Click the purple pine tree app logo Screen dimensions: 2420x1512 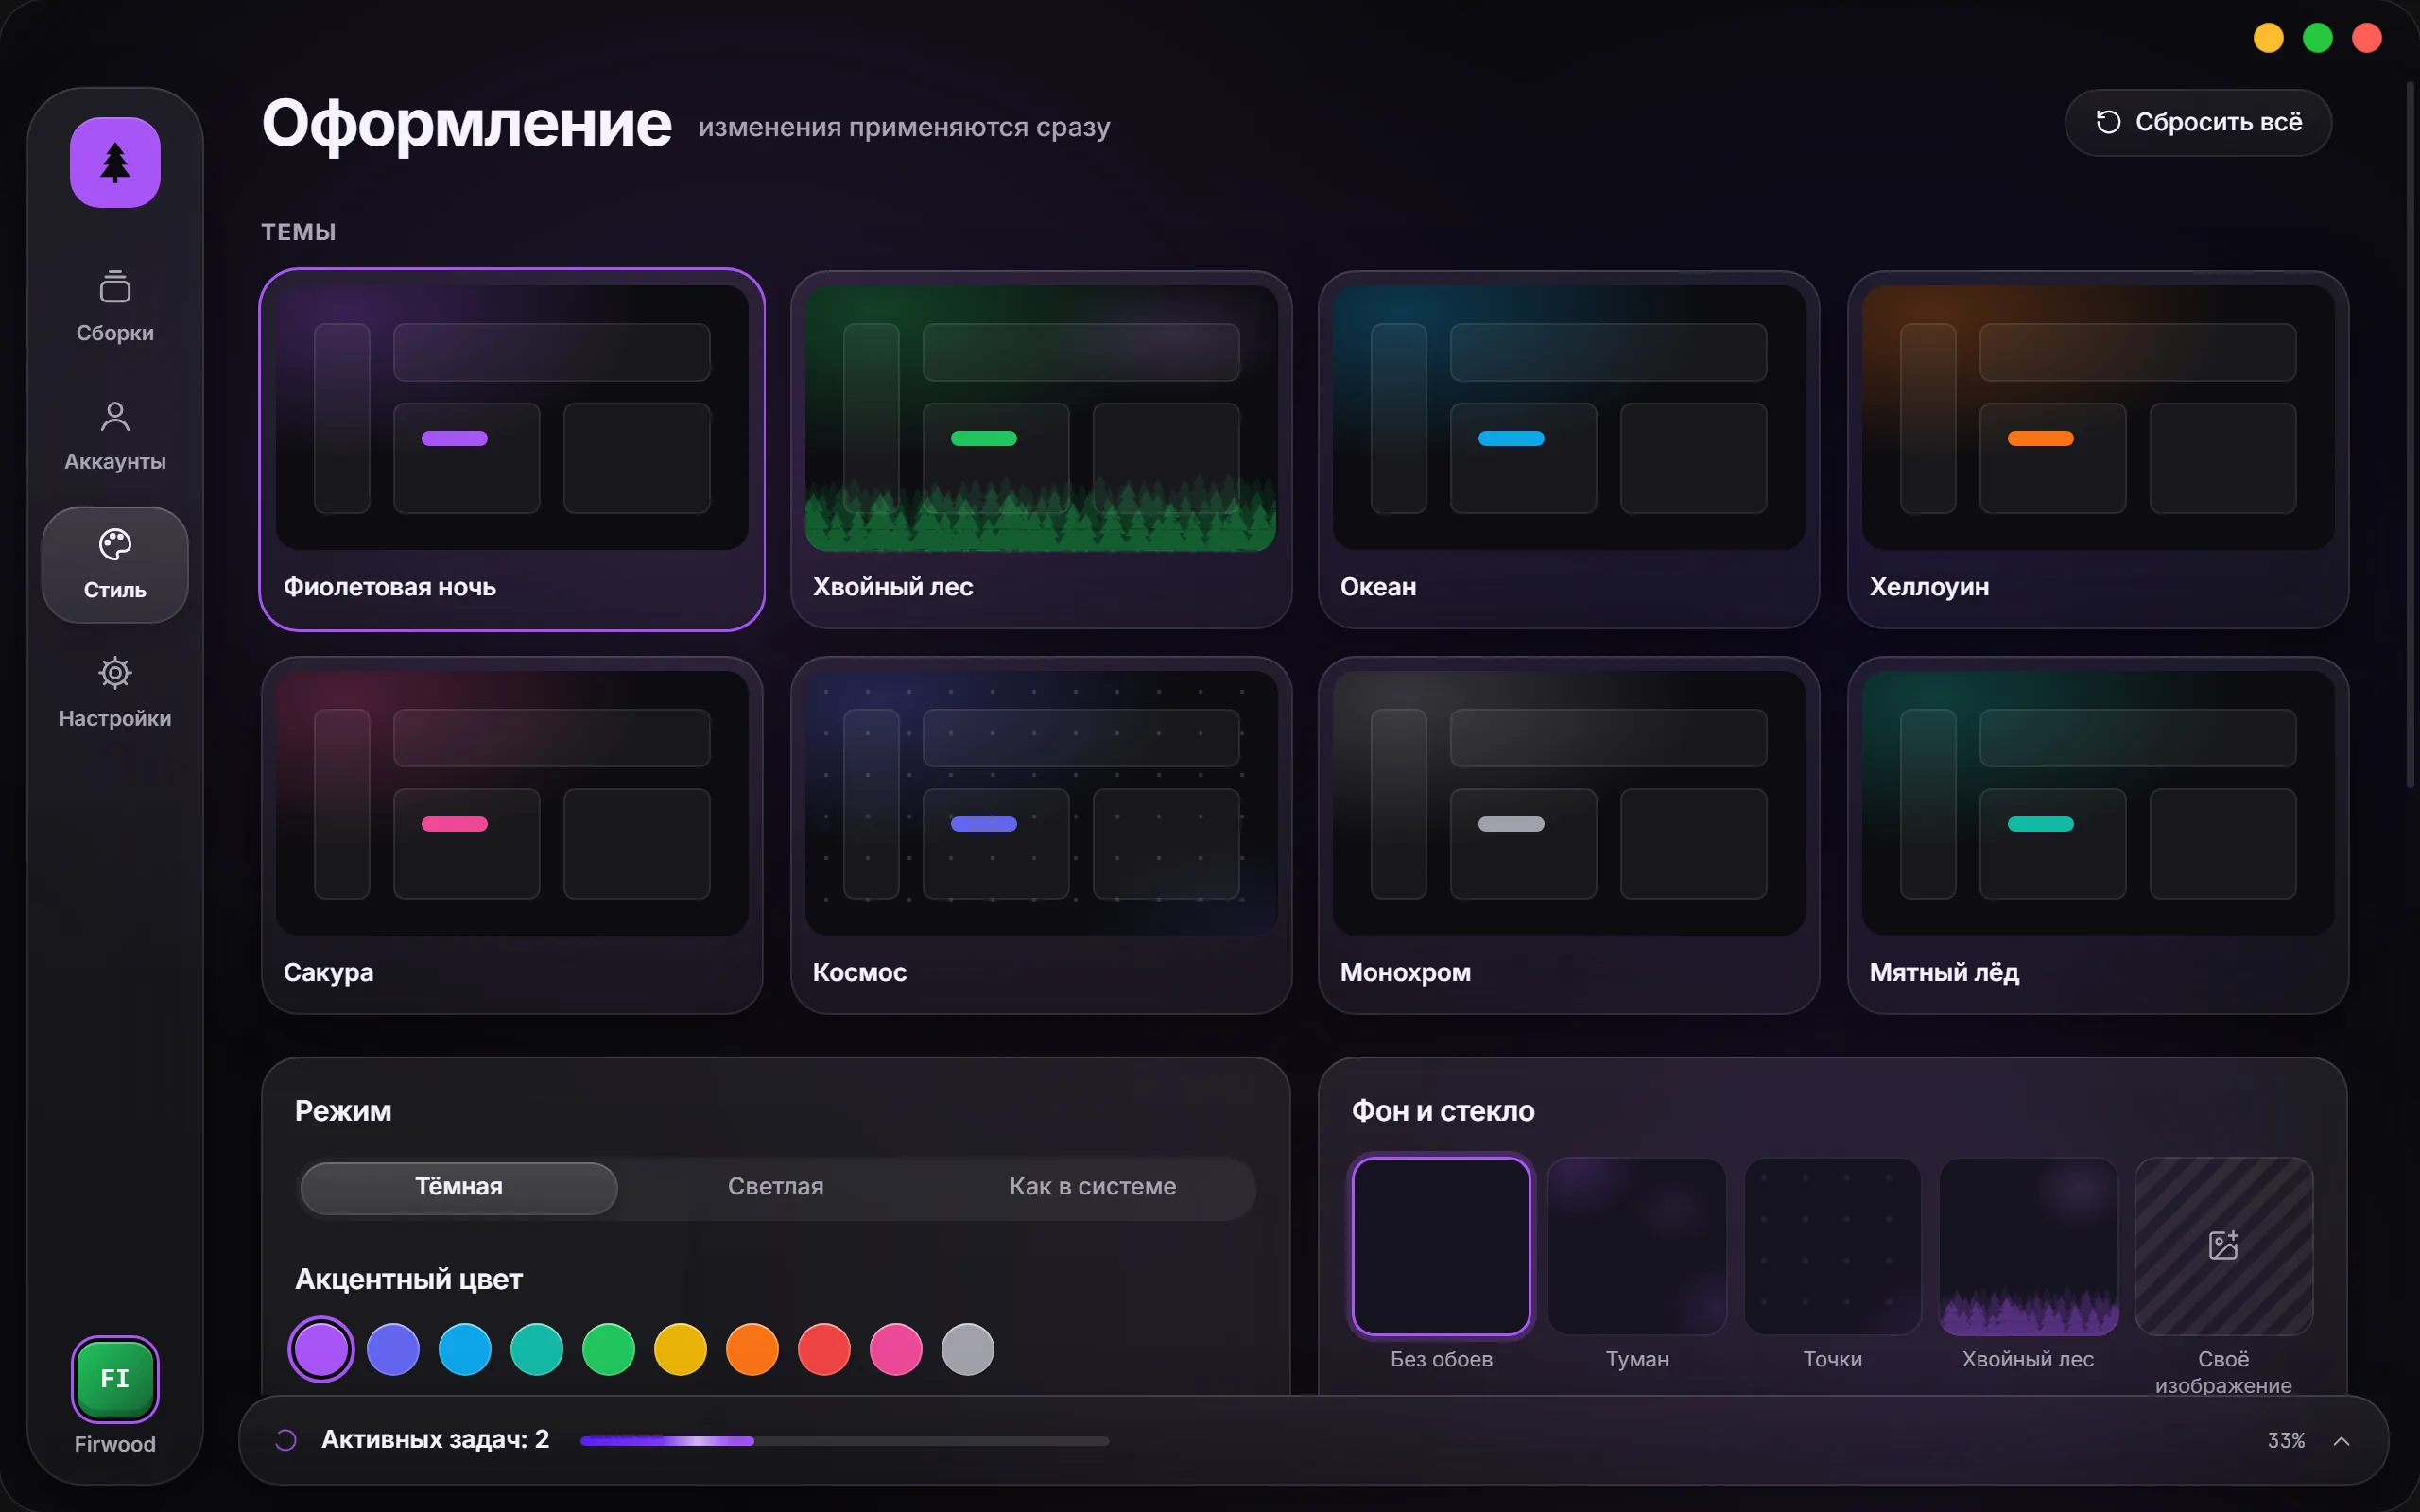tap(115, 162)
